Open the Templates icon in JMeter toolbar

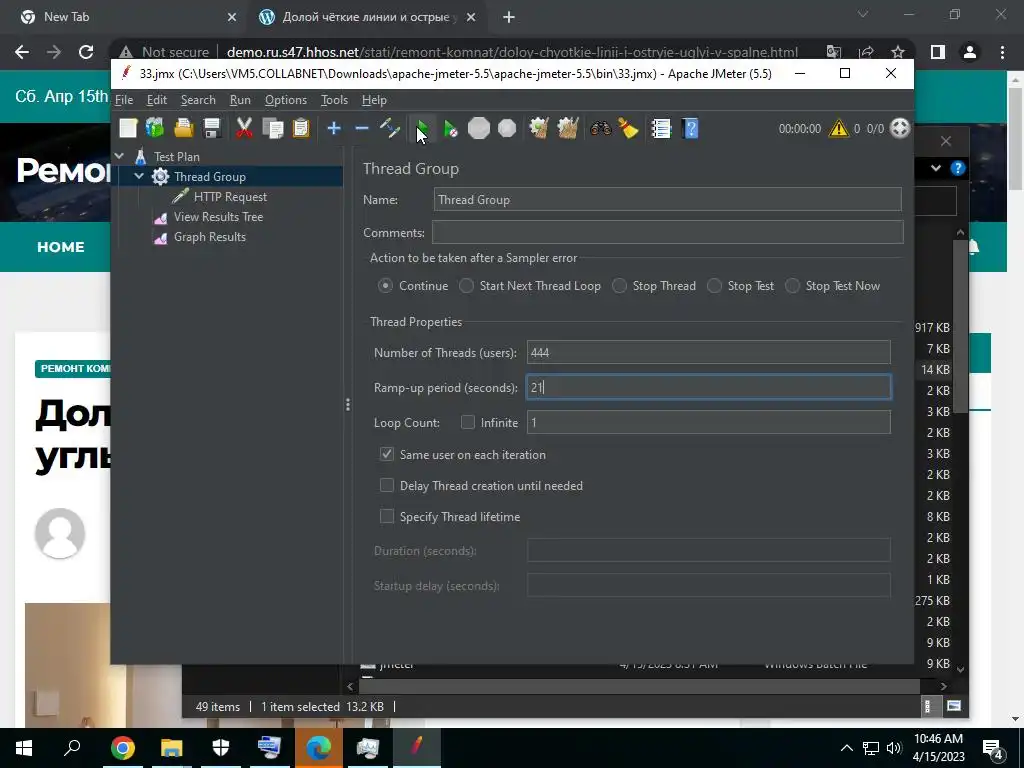(x=155, y=128)
